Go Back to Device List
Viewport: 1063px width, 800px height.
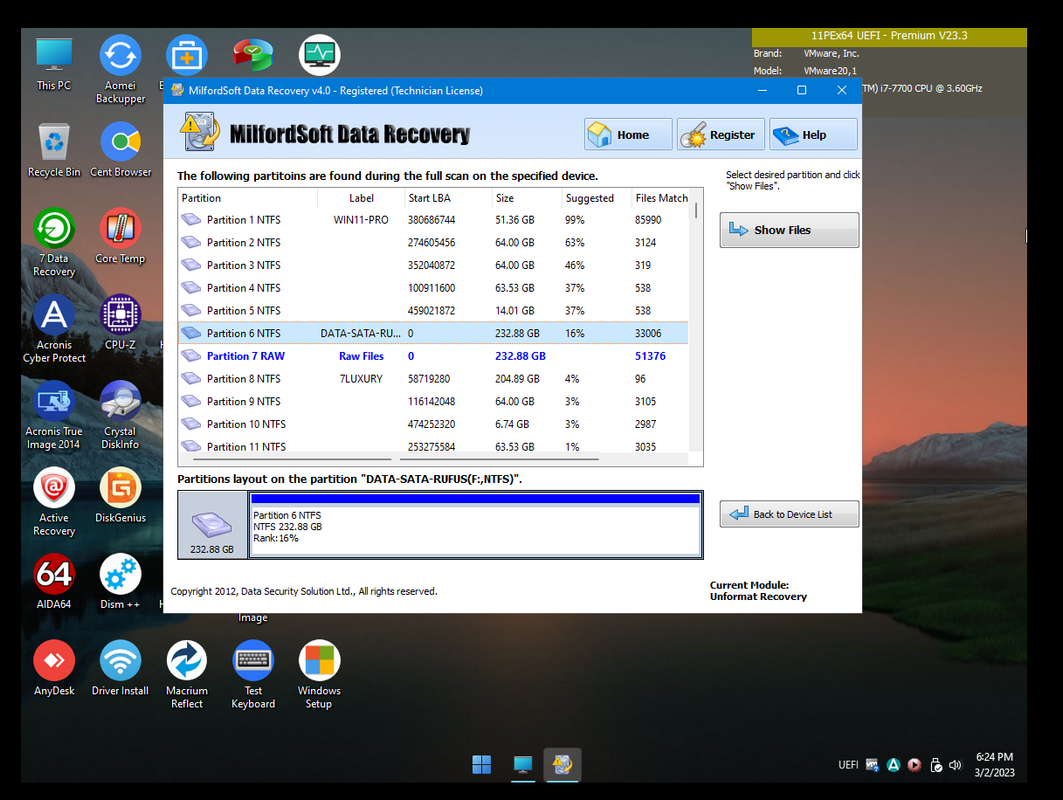click(x=789, y=514)
